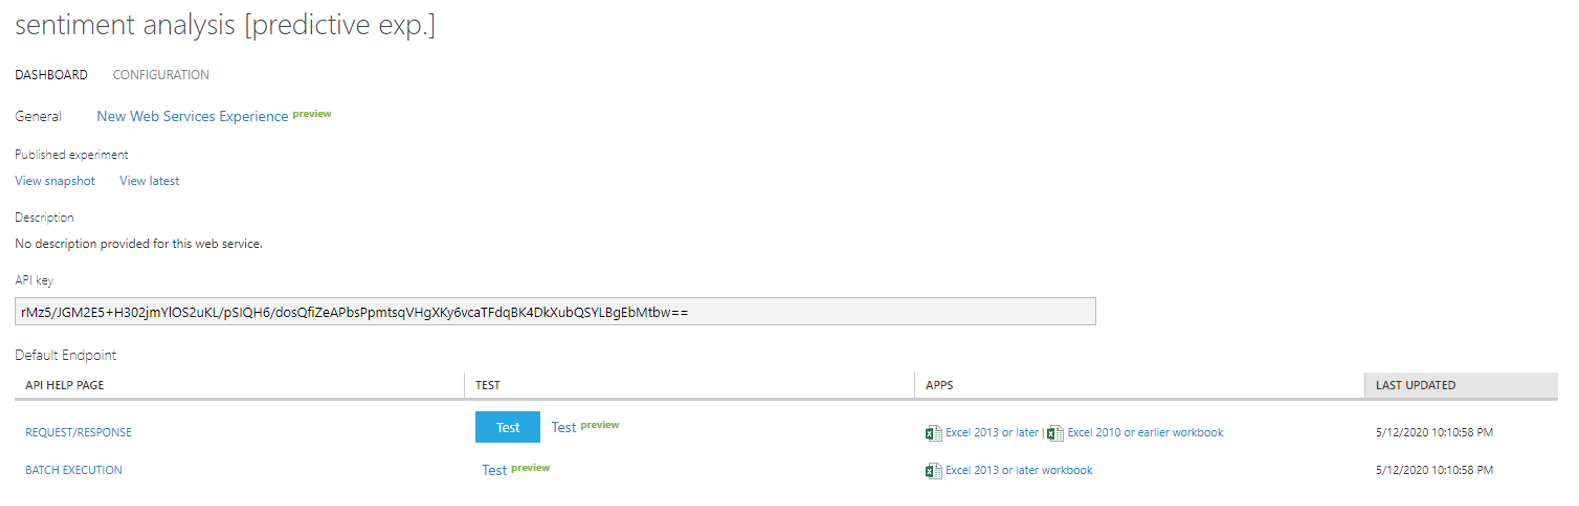
Task: Click View latest link
Action: tap(149, 181)
